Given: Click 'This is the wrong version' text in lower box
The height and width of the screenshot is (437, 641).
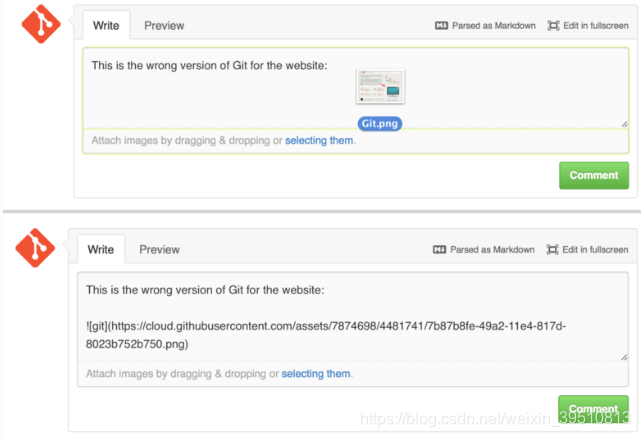Looking at the screenshot, I should 205,290.
